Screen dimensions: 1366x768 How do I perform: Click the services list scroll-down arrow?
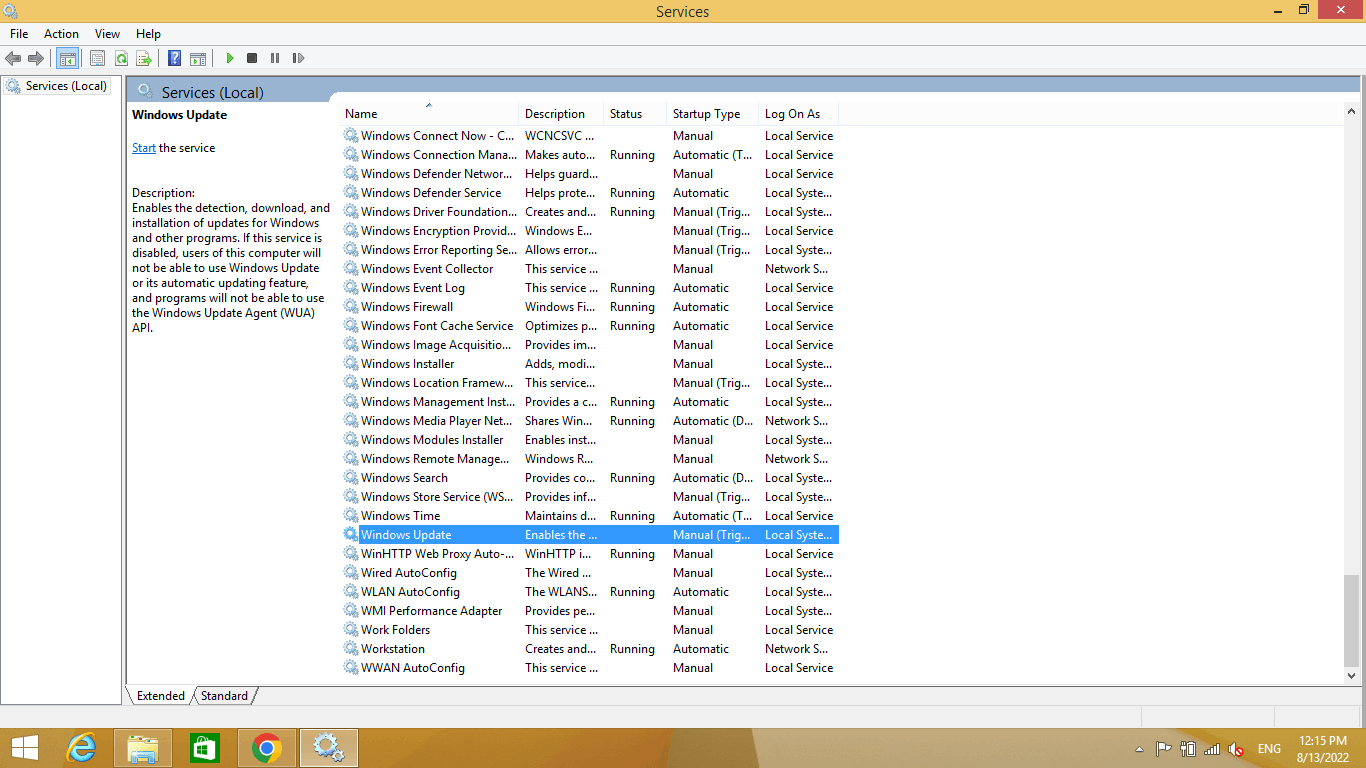pos(1352,676)
